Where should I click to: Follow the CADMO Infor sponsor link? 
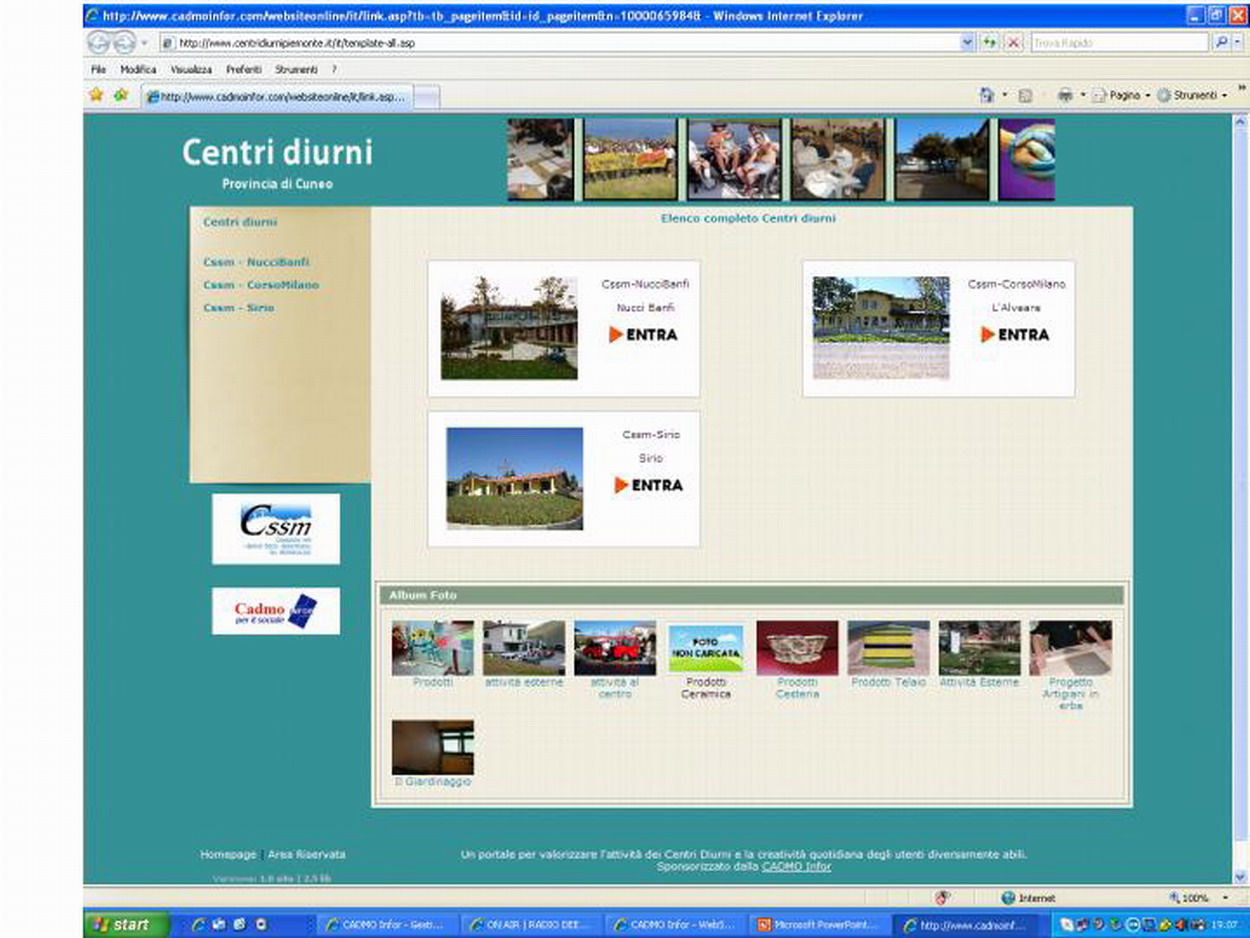pyautogui.click(x=796, y=867)
